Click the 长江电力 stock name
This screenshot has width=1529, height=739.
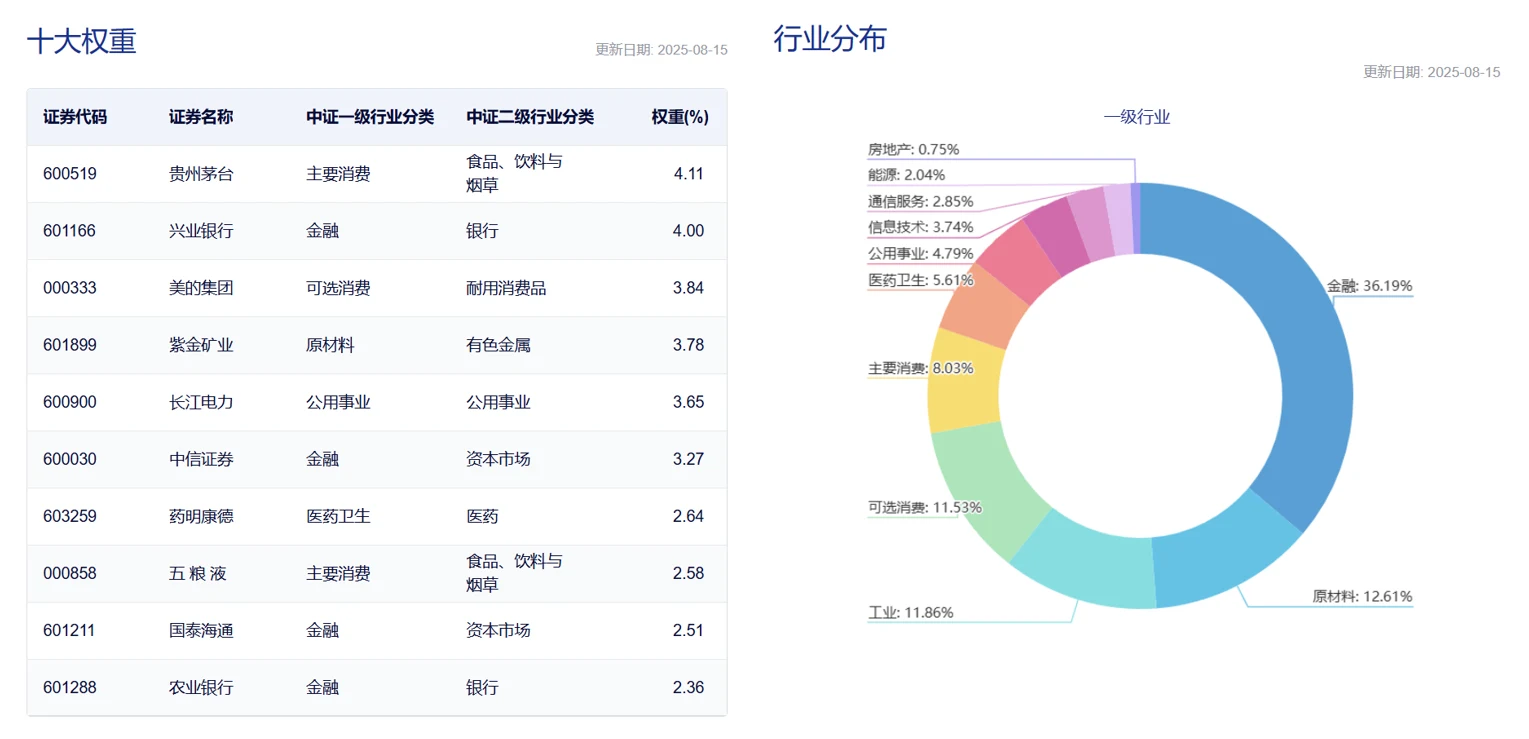click(201, 402)
